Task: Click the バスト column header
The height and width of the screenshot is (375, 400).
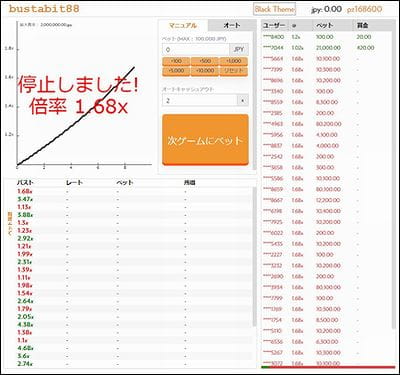Action: pos(25,183)
